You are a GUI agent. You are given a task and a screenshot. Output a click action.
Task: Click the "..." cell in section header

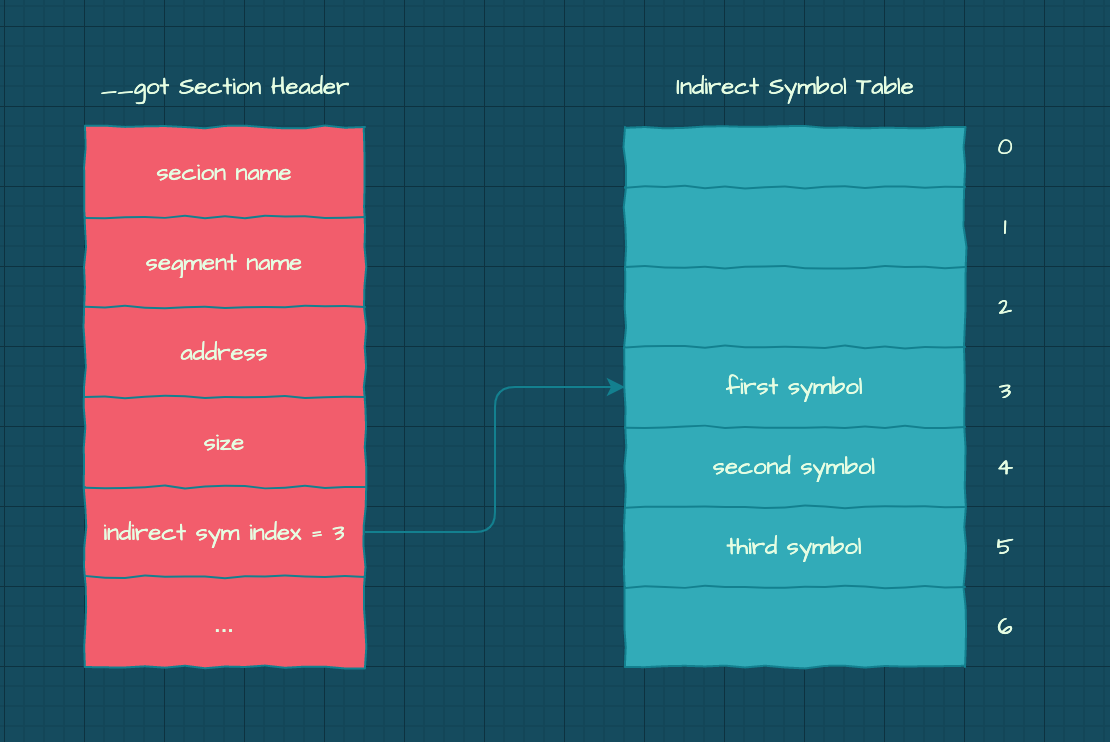[x=224, y=622]
